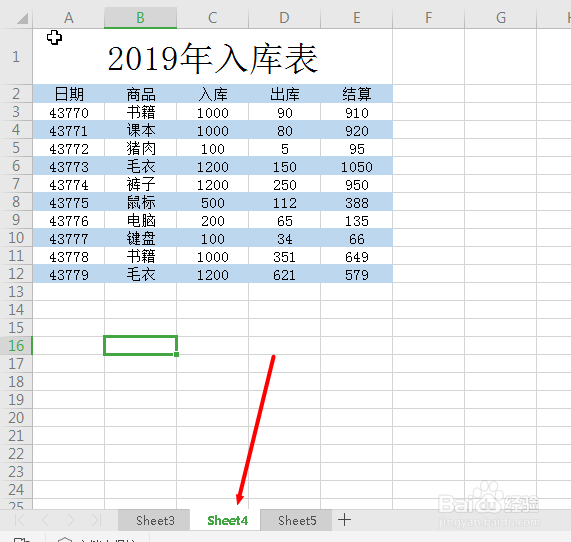Image resolution: width=571 pixels, height=542 pixels.
Task: Click the select-all corner triangle
Action: [22, 18]
